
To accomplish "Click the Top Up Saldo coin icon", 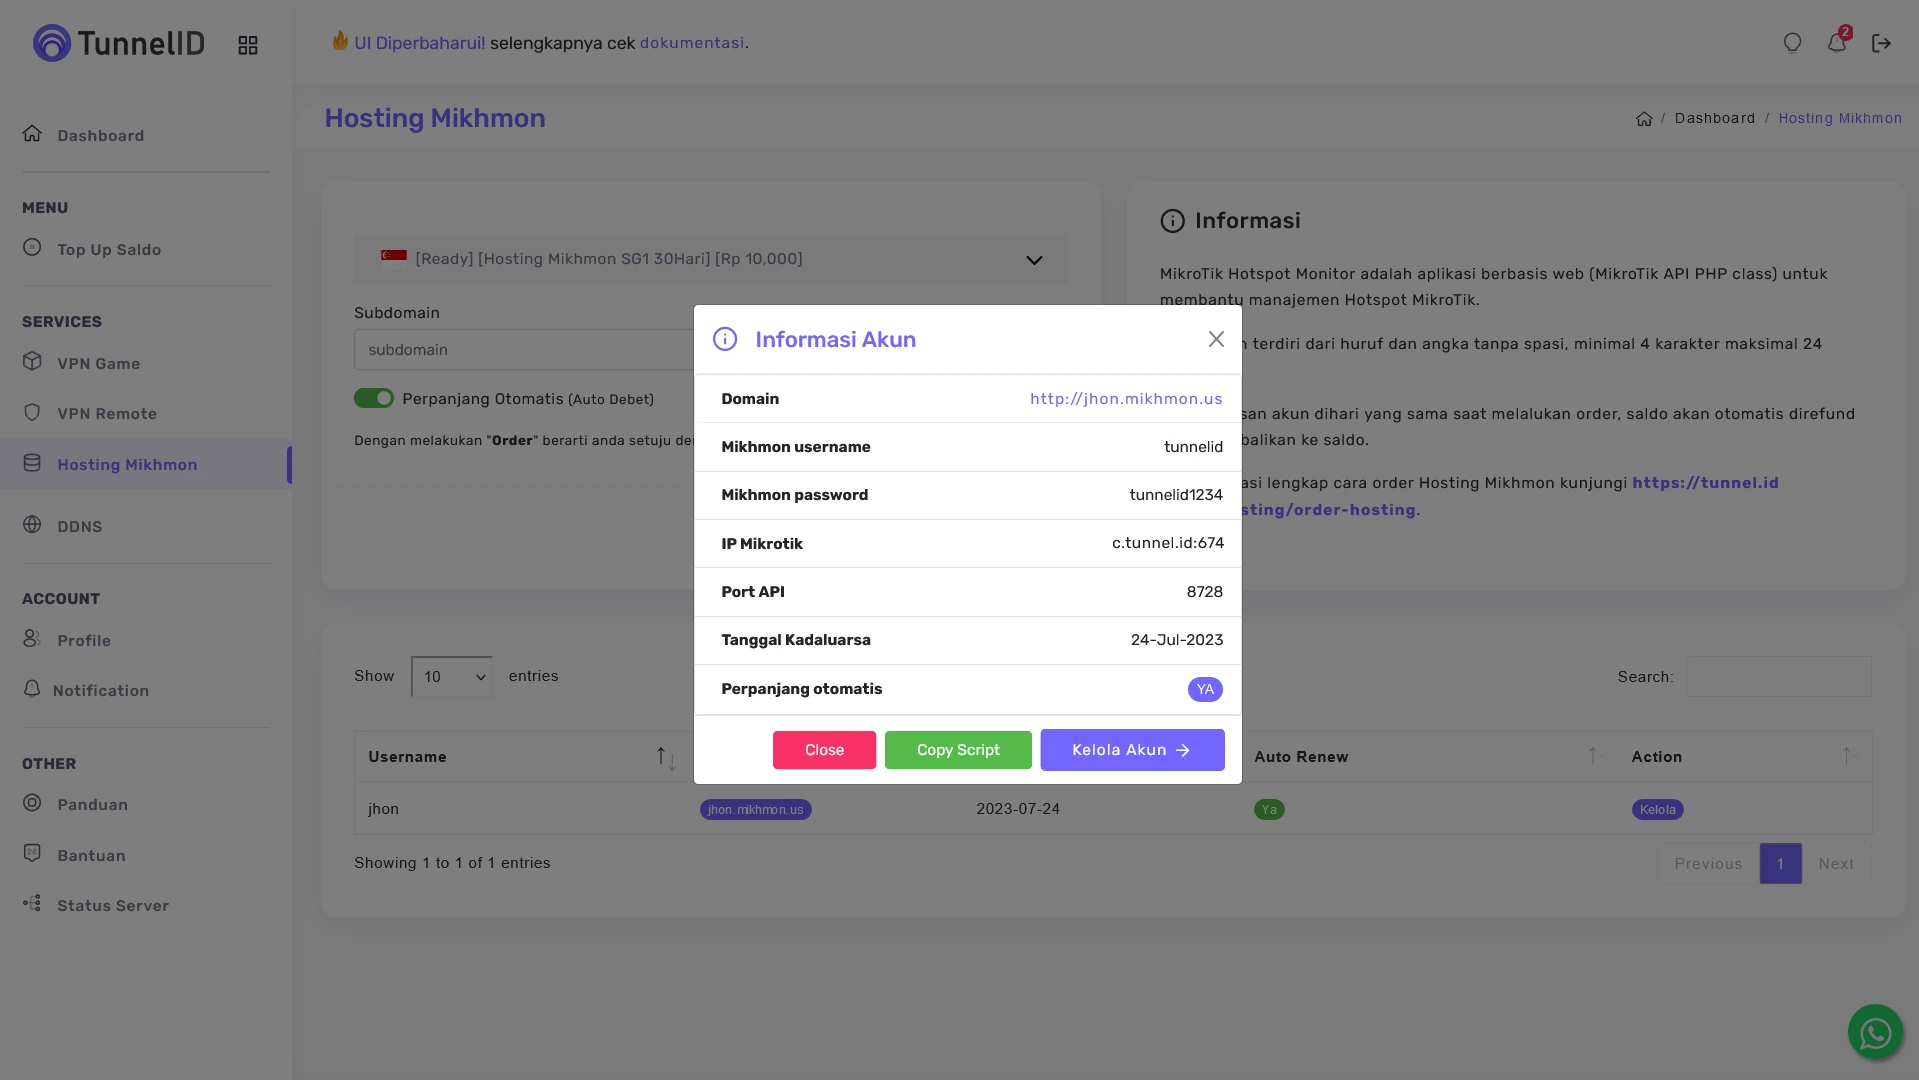I will pos(32,248).
